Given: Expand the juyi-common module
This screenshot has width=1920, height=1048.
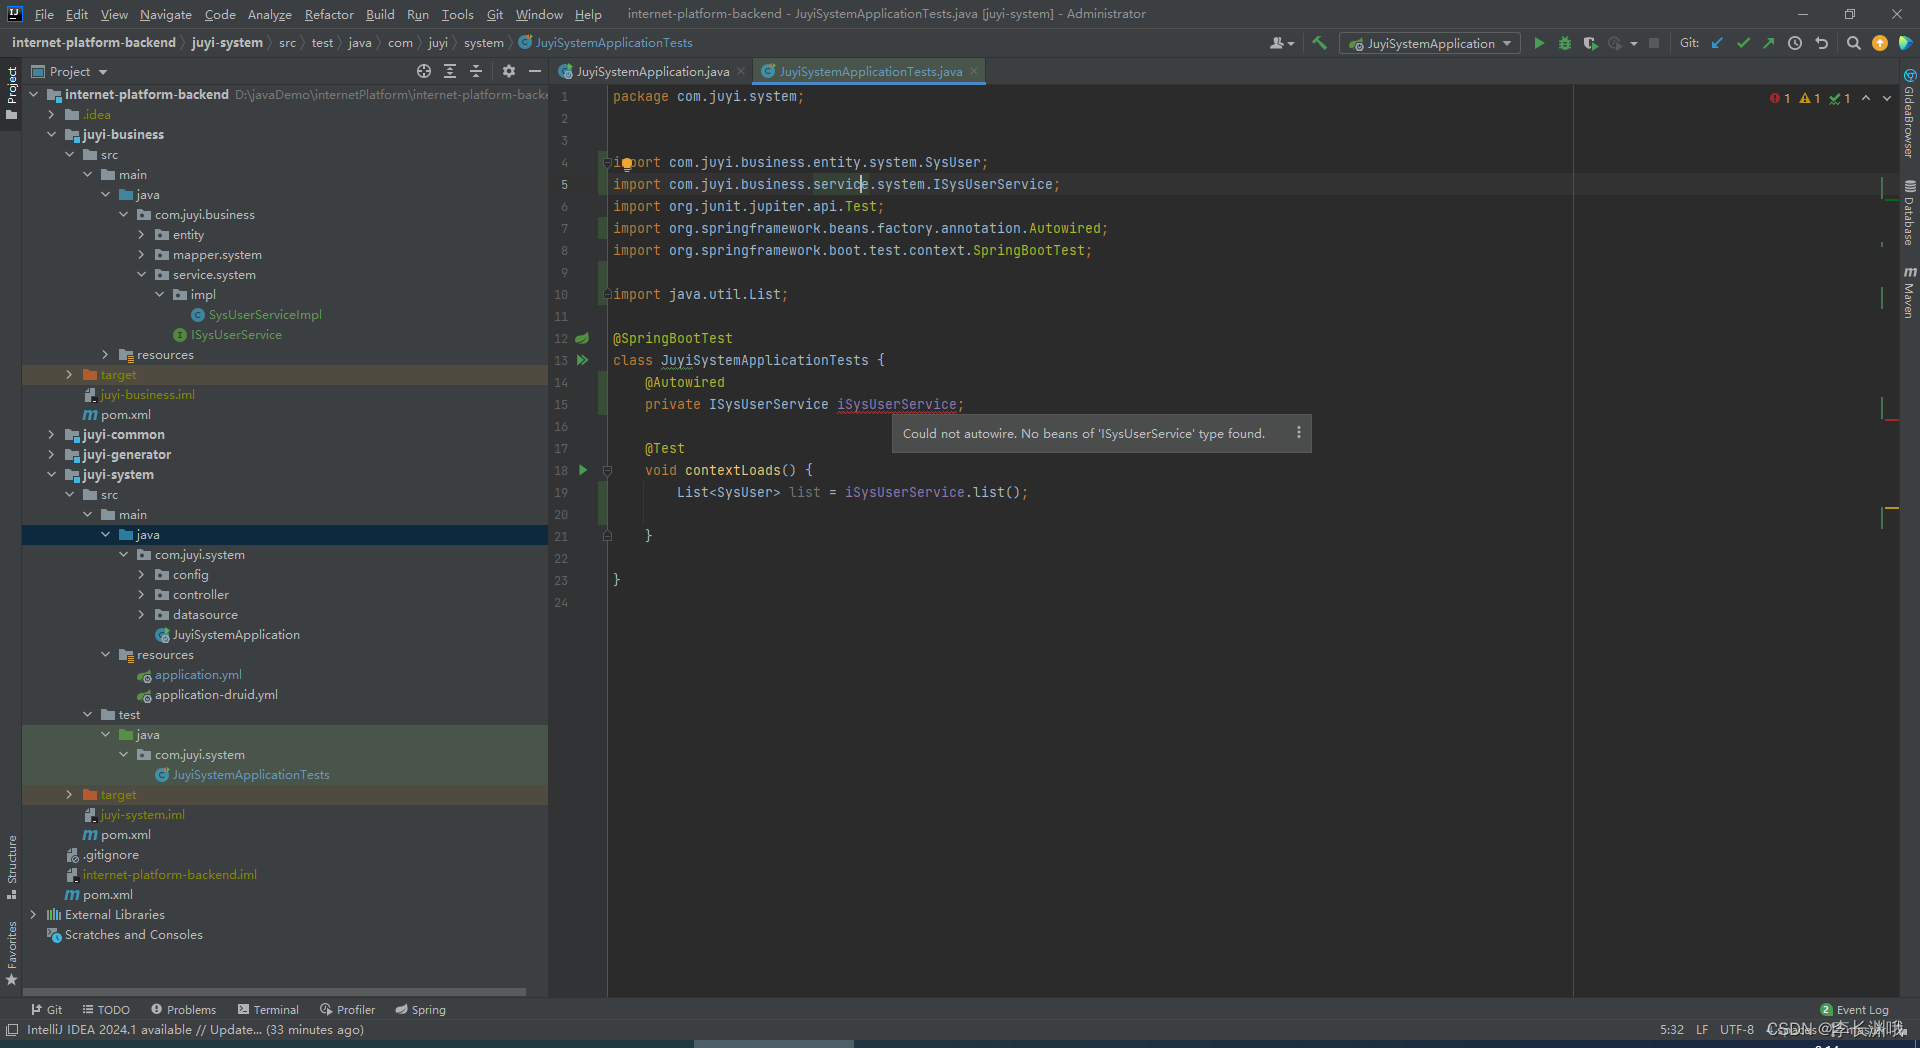Looking at the screenshot, I should tap(51, 434).
